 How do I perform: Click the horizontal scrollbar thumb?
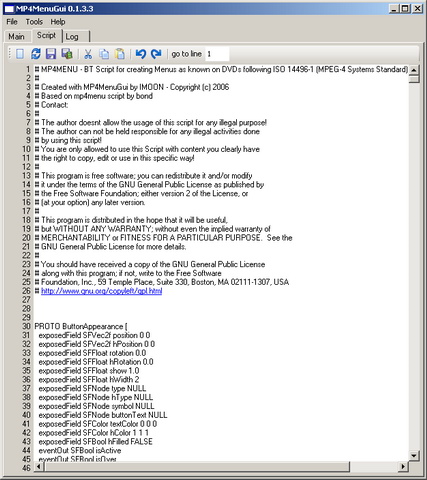pos(197,467)
